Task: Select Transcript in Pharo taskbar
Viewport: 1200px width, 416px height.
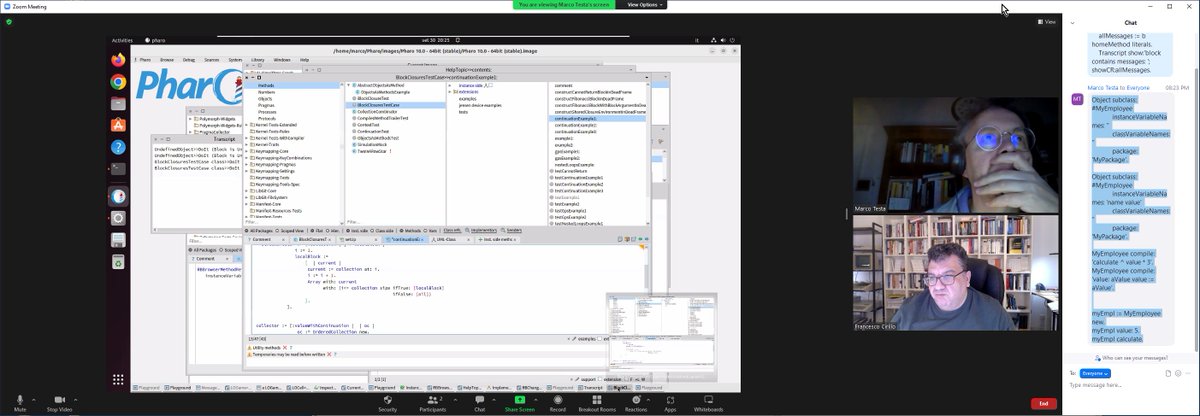Action: pyautogui.click(x=590, y=387)
